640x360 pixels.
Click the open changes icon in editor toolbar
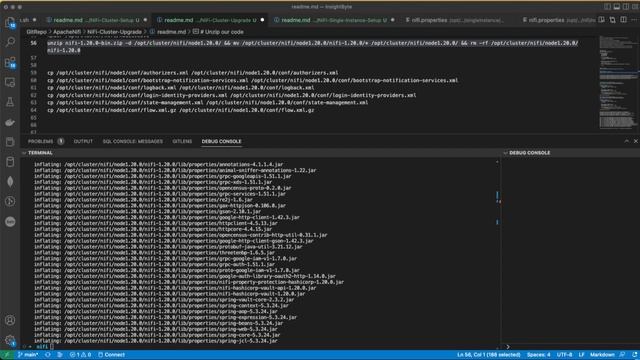pyautogui.click(x=613, y=20)
